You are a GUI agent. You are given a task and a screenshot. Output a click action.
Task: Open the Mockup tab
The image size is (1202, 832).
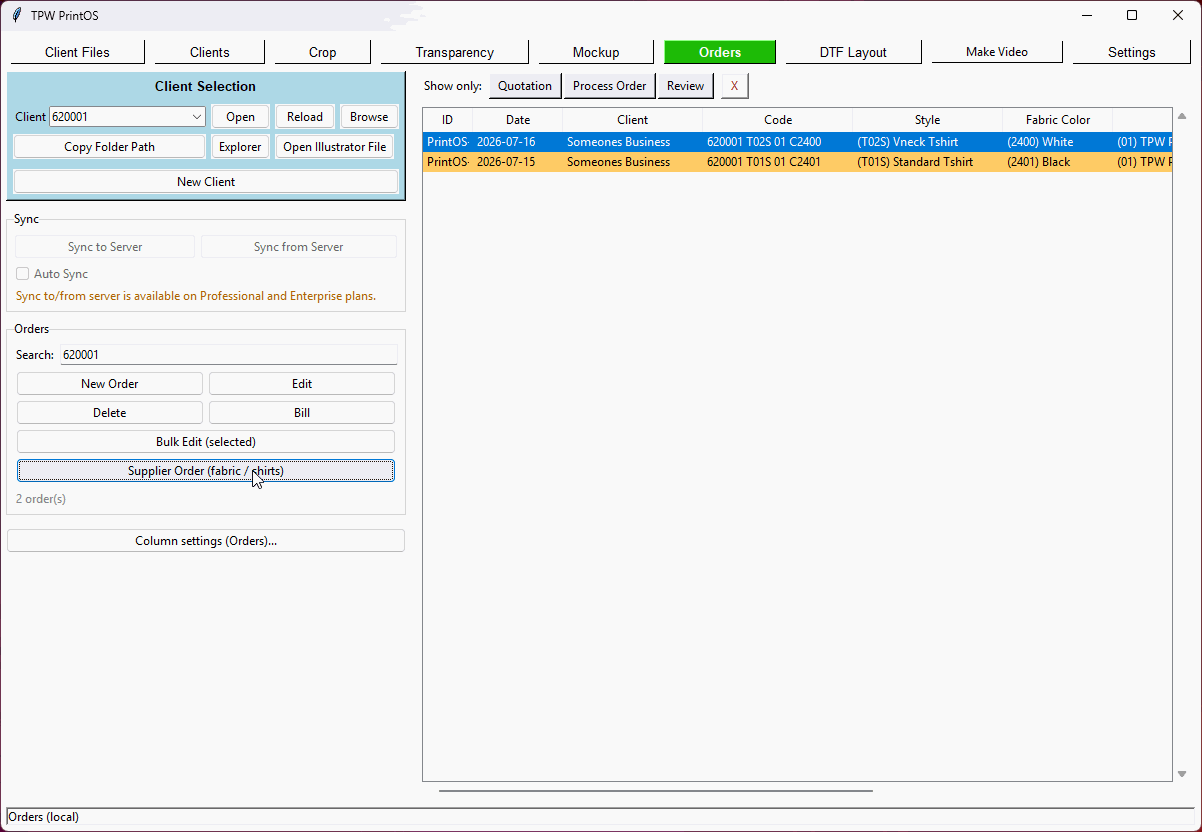[x=596, y=52]
